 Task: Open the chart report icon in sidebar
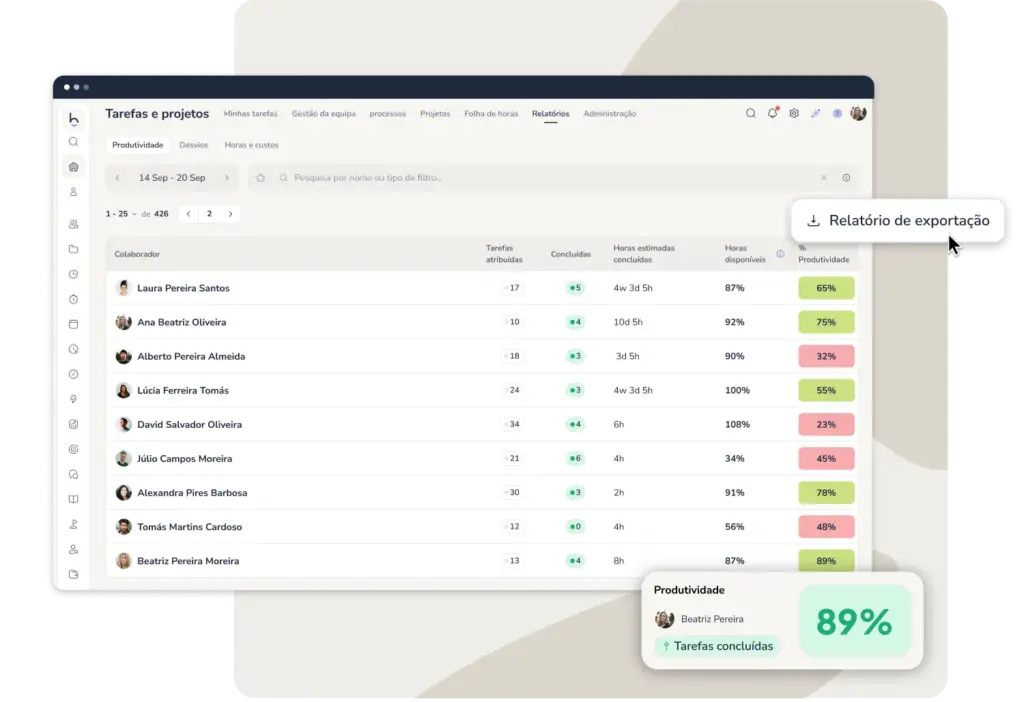coord(74,424)
